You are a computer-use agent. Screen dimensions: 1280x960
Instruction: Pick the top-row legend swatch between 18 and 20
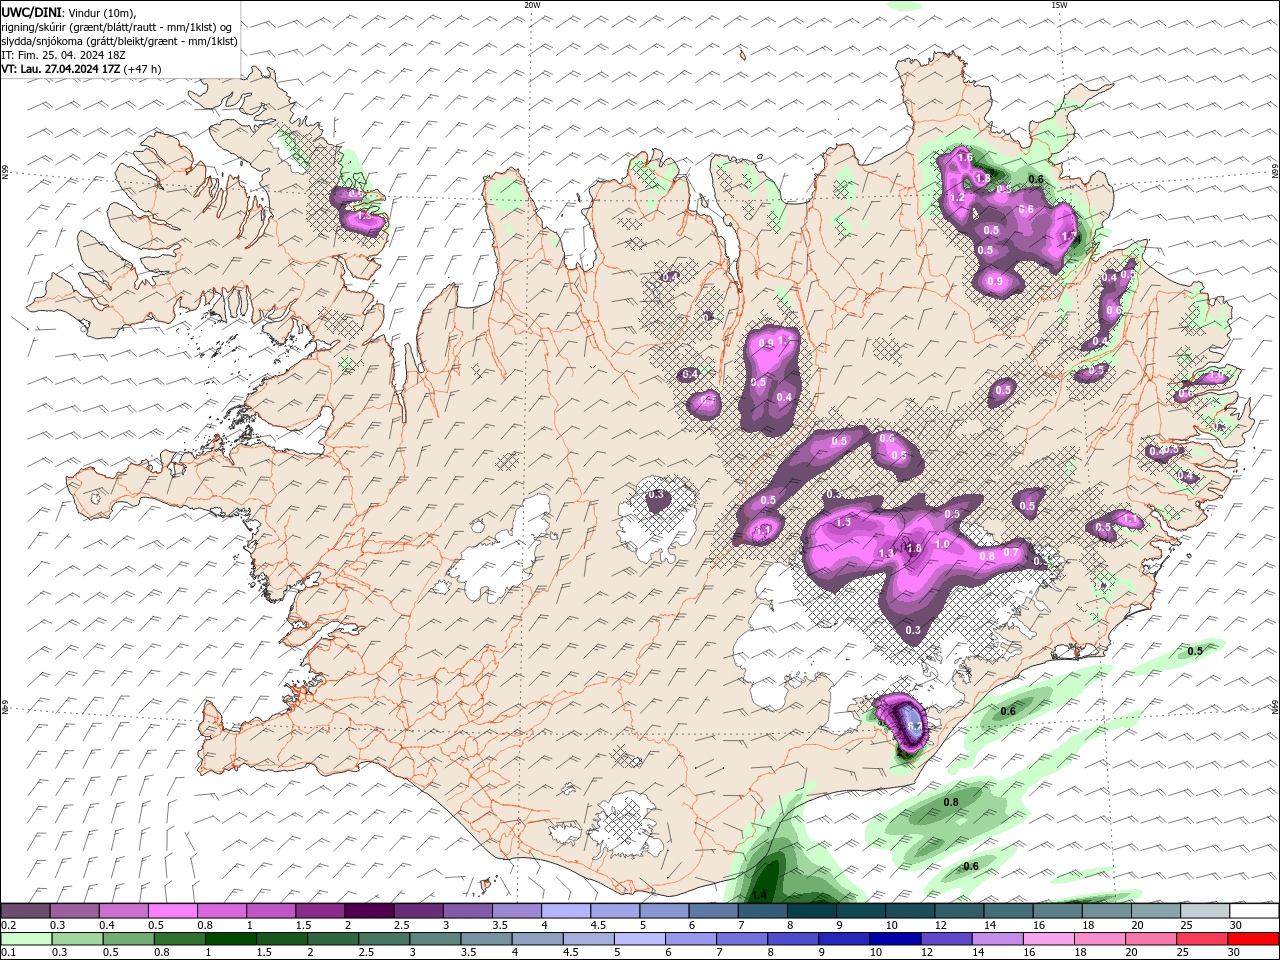coord(1106,910)
